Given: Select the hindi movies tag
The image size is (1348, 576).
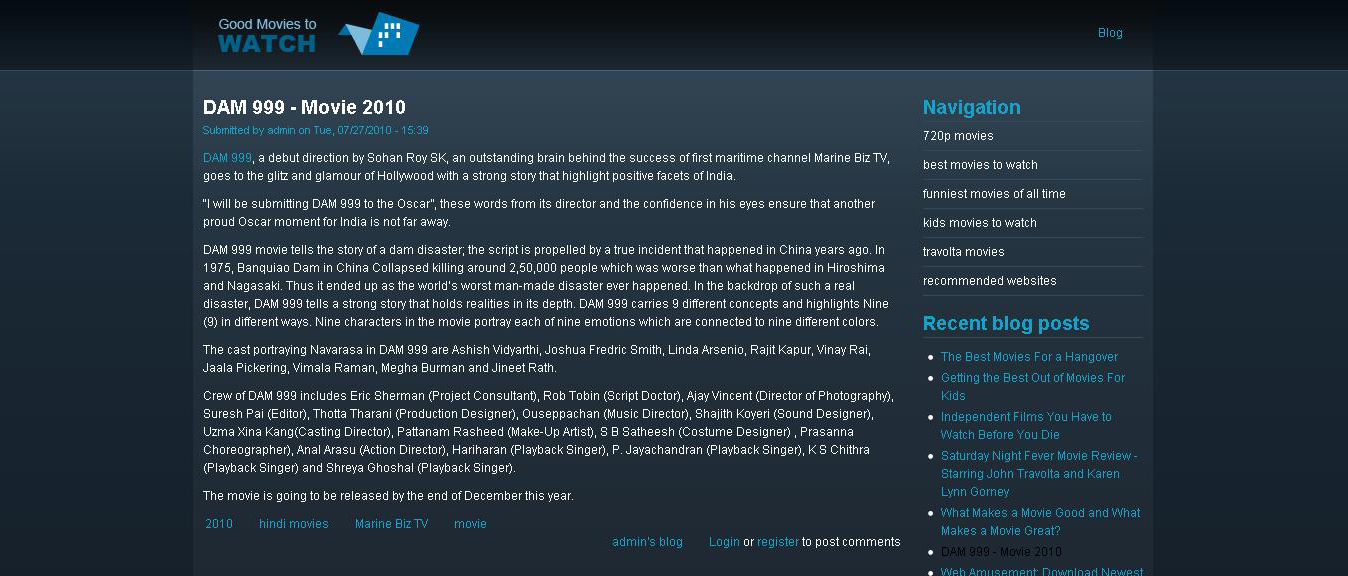Looking at the screenshot, I should [294, 524].
